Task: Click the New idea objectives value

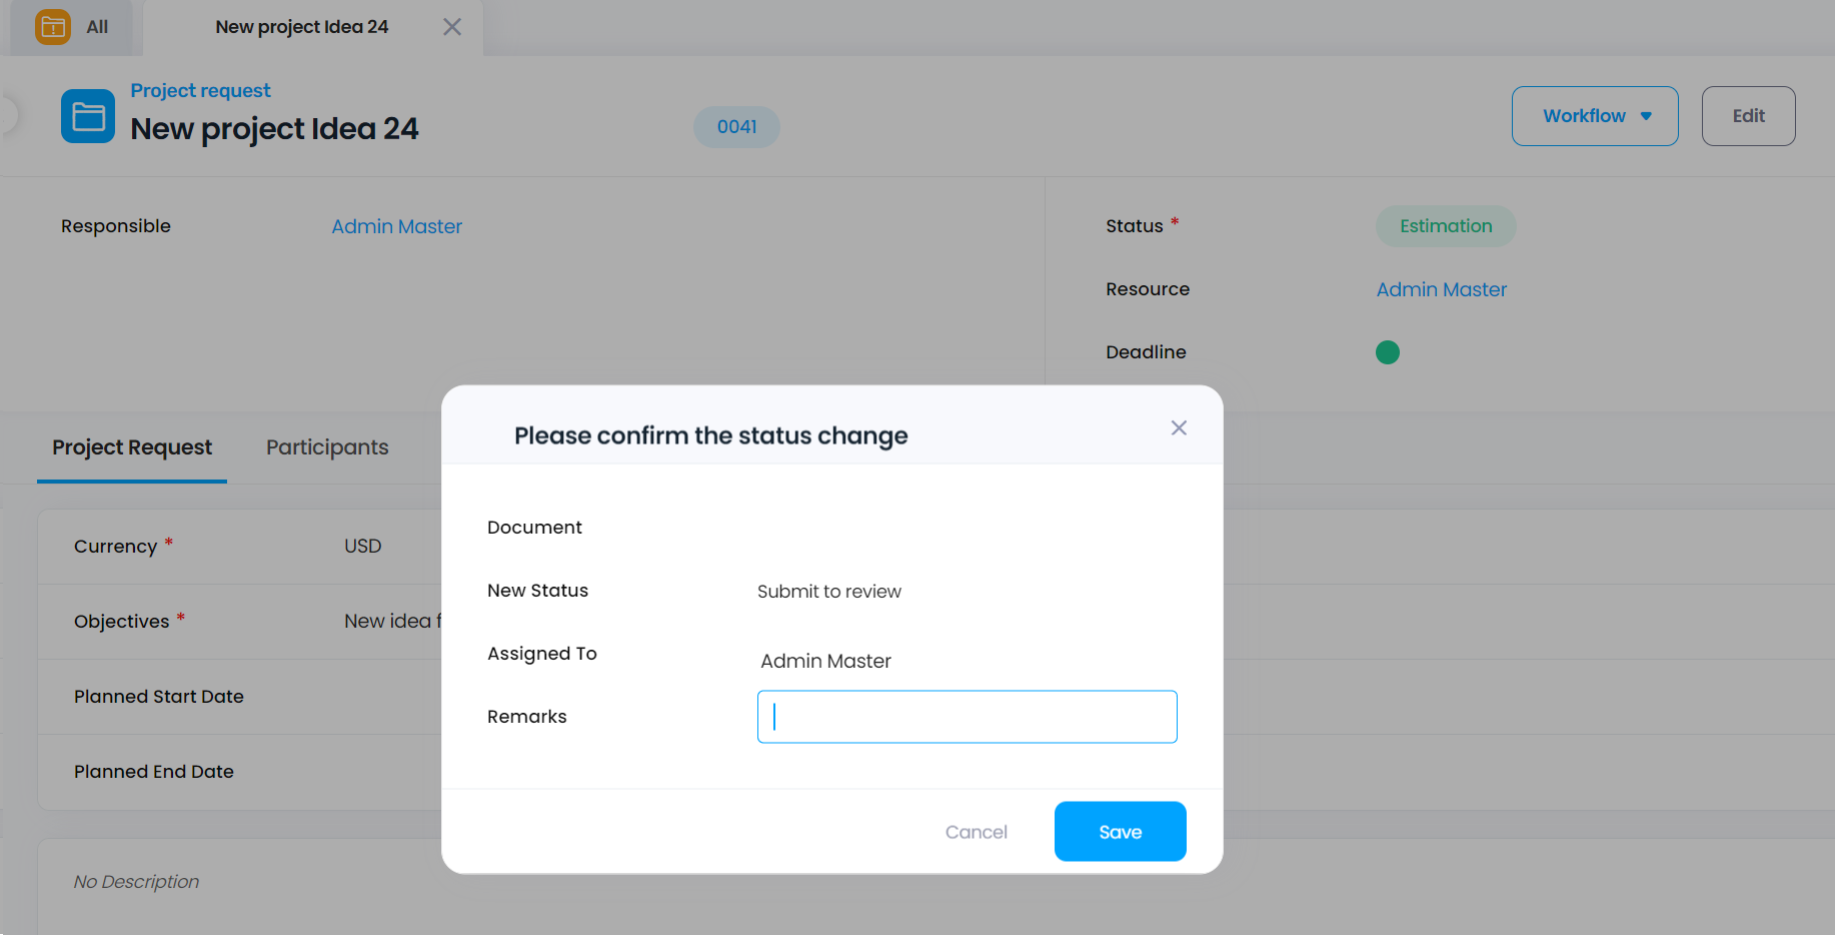Action: pyautogui.click(x=392, y=621)
